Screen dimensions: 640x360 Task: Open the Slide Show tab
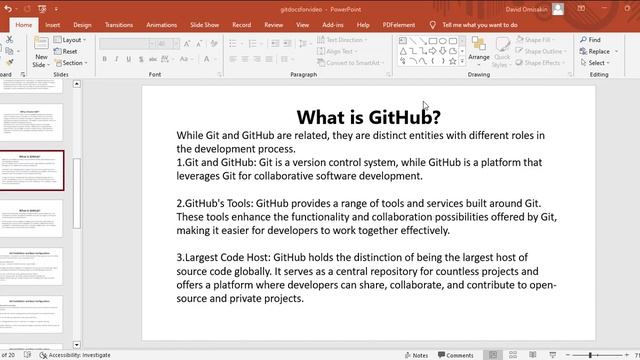click(204, 25)
